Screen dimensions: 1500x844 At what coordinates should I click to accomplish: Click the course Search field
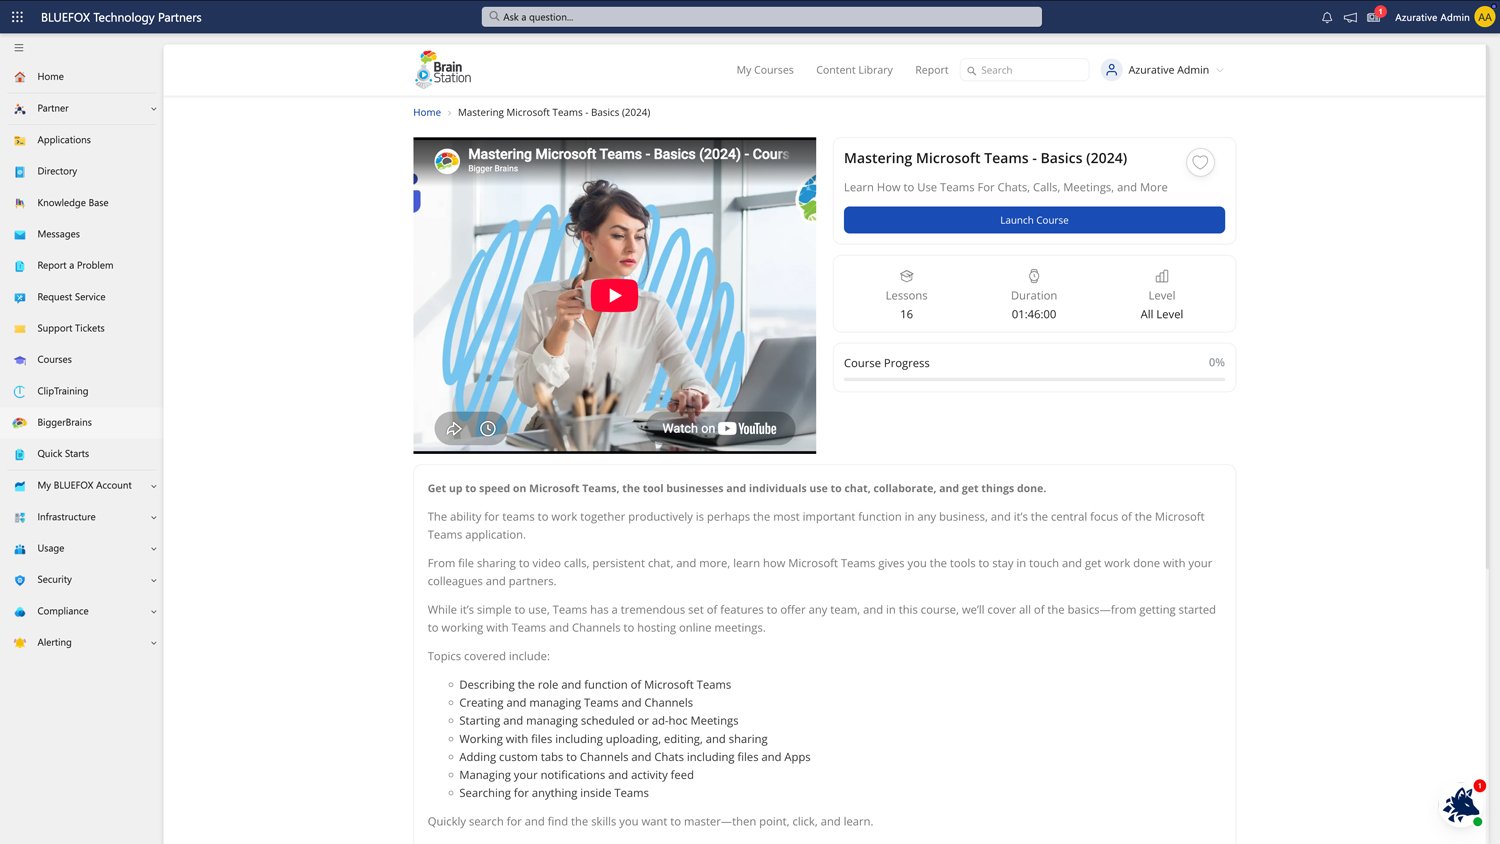pyautogui.click(x=1024, y=70)
